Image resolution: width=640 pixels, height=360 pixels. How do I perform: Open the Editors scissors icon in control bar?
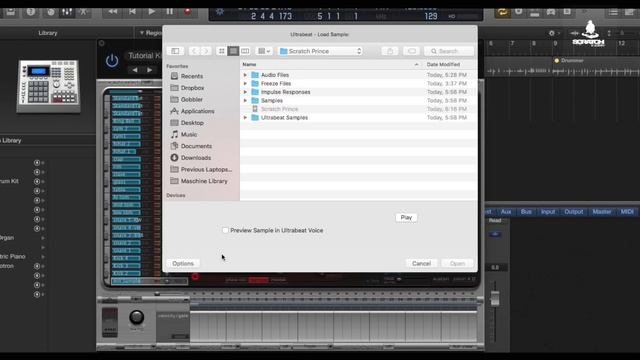click(83, 12)
